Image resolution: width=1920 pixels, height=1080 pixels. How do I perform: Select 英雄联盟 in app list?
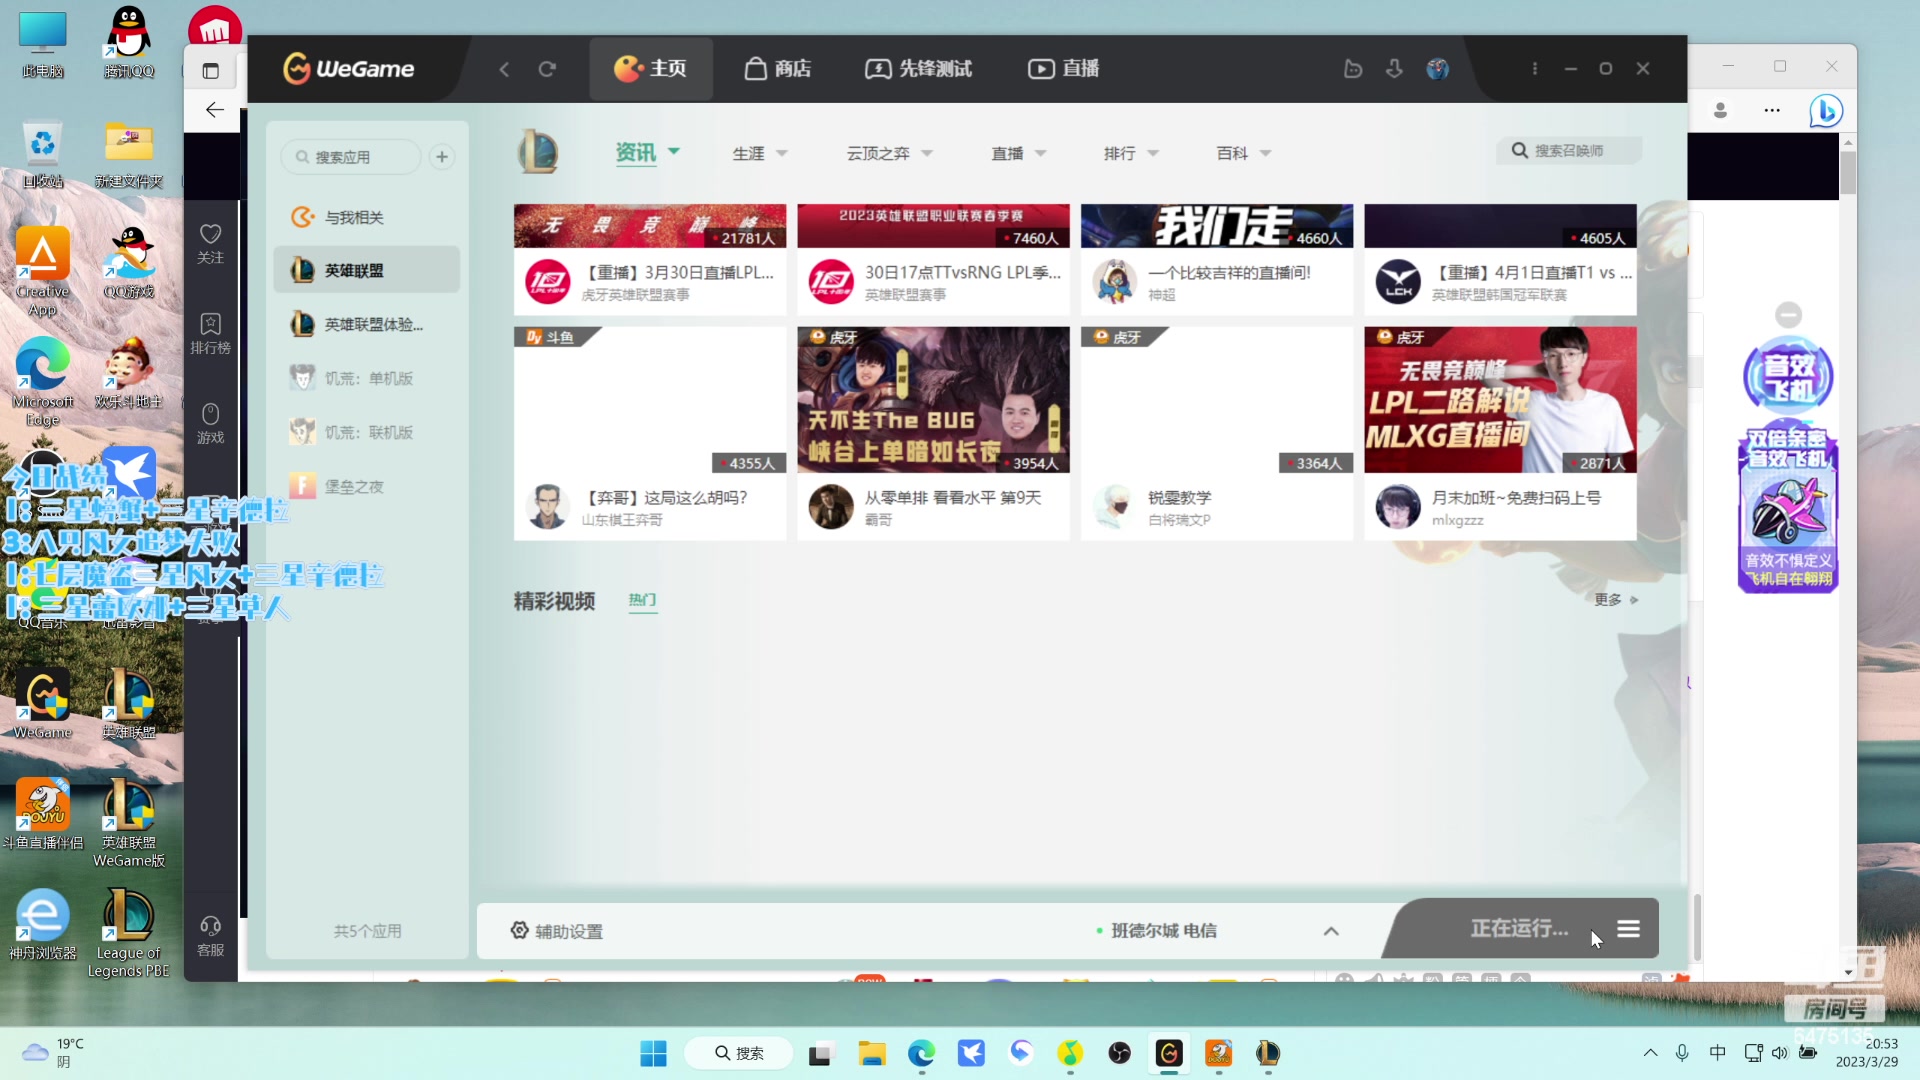[366, 270]
